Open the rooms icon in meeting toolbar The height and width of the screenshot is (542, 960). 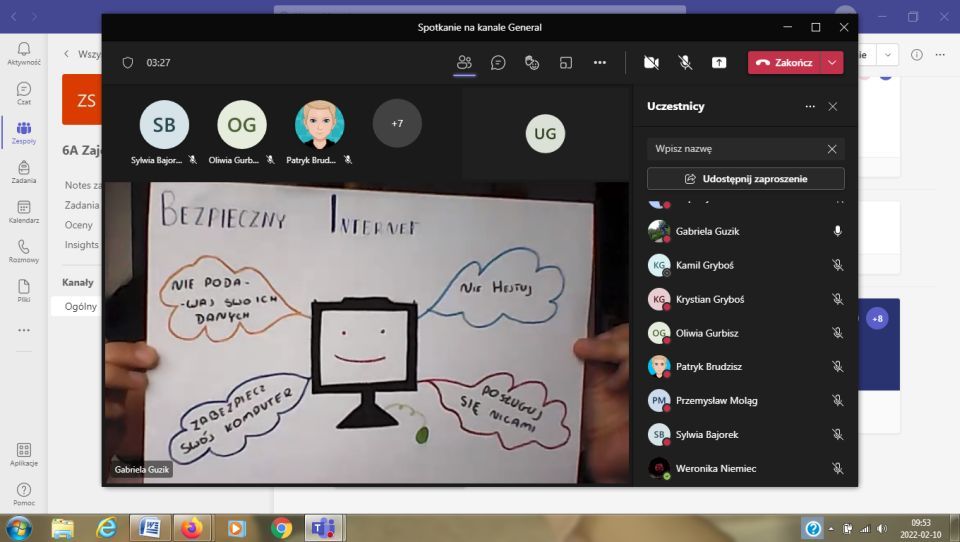click(x=566, y=62)
